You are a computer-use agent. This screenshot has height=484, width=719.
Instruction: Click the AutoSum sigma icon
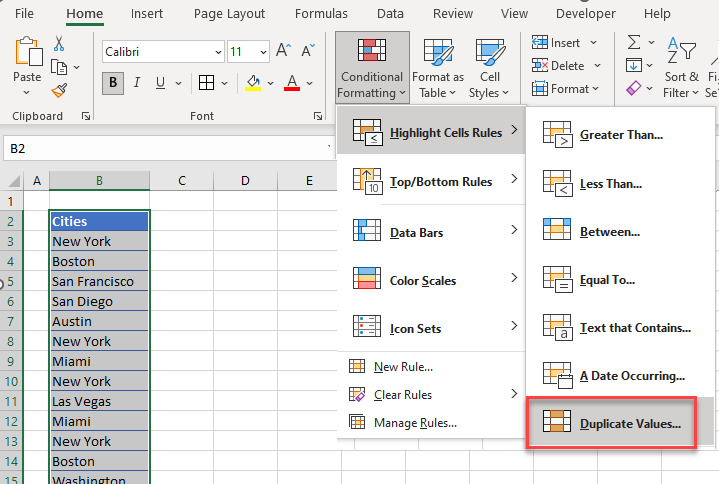pyautogui.click(x=634, y=43)
